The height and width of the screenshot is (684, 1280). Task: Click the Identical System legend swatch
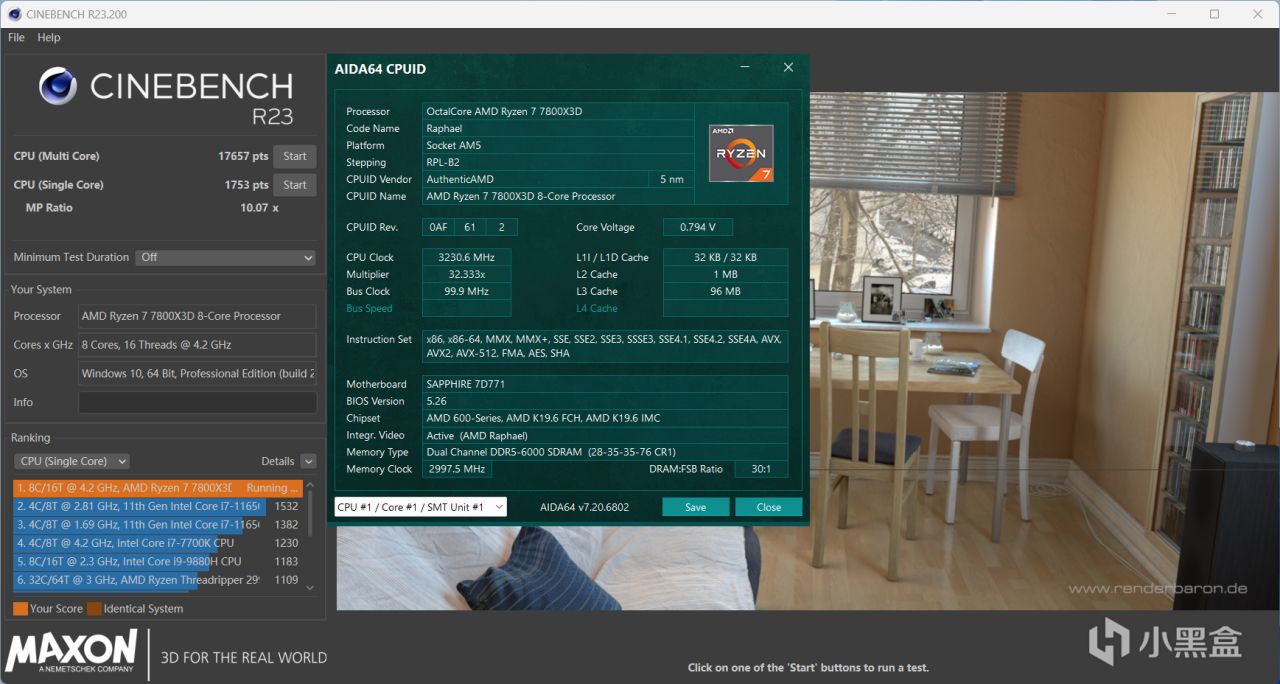click(x=94, y=608)
